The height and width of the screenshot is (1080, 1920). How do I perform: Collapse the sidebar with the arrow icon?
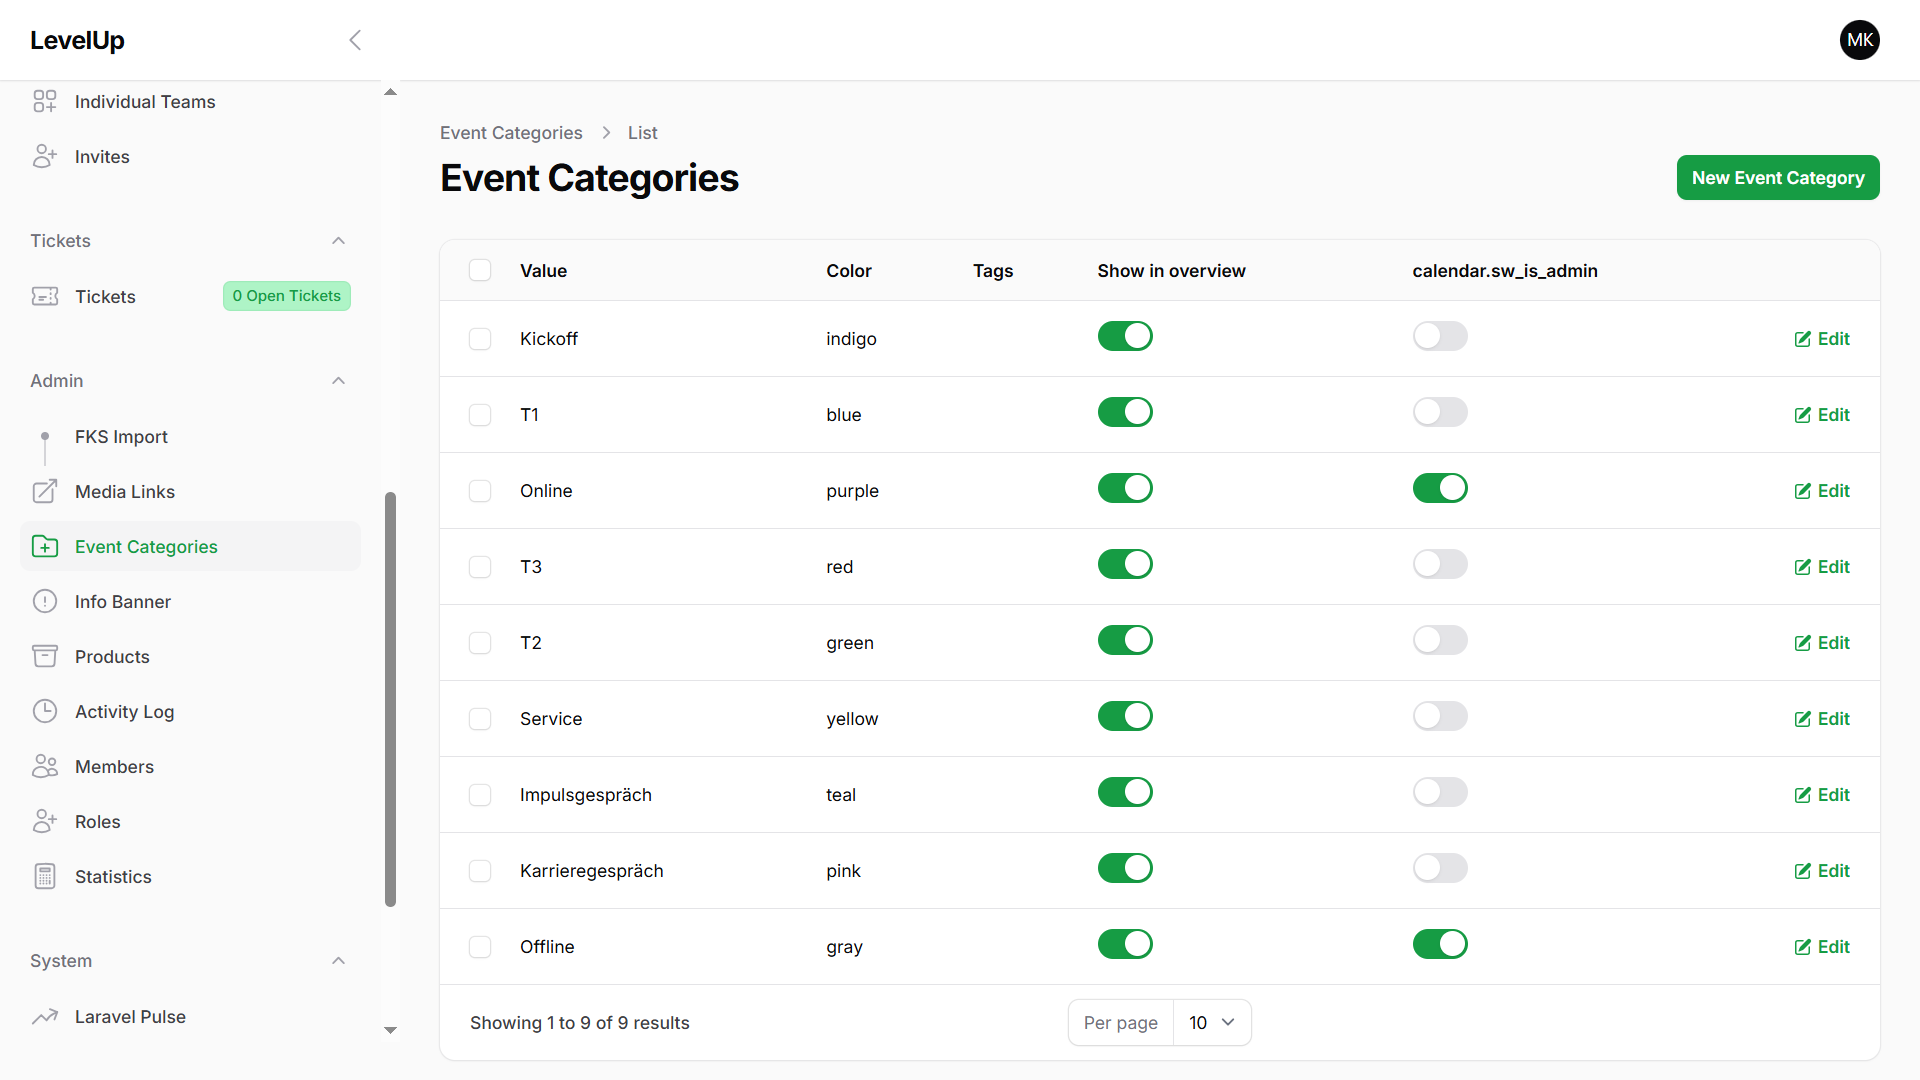(355, 40)
